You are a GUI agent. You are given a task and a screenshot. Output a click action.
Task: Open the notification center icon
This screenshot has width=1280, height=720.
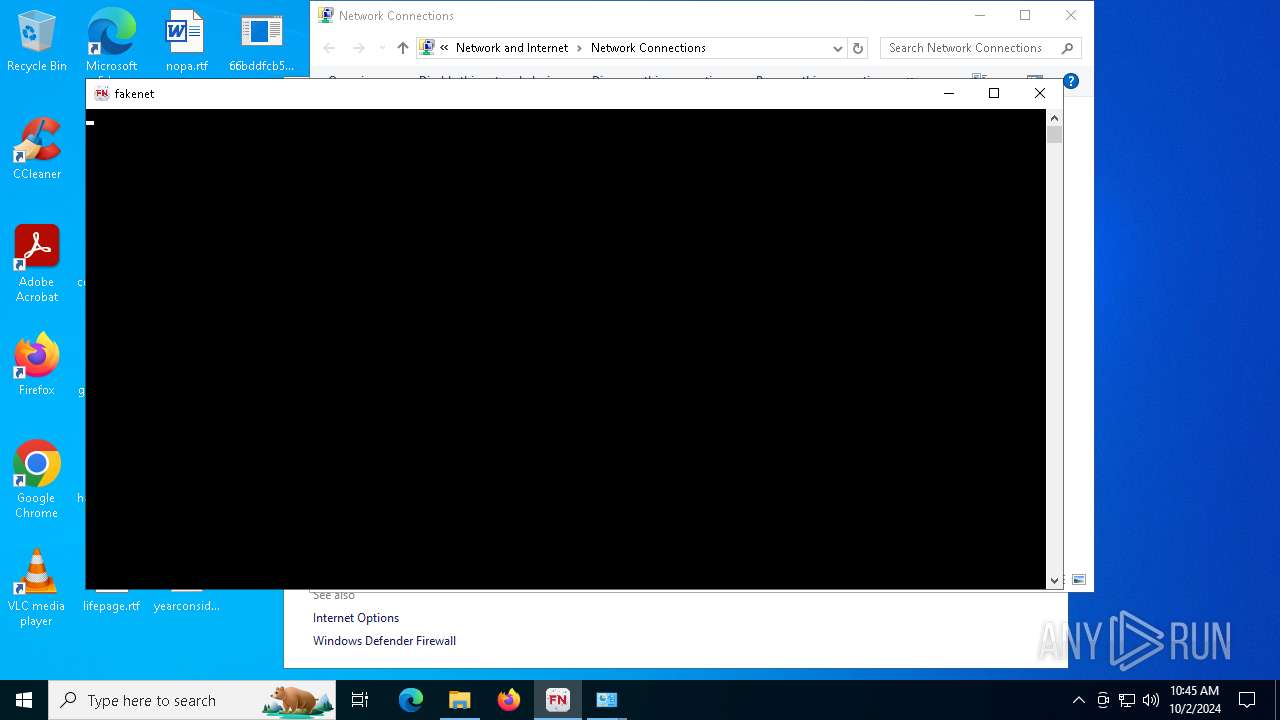tap(1247, 700)
